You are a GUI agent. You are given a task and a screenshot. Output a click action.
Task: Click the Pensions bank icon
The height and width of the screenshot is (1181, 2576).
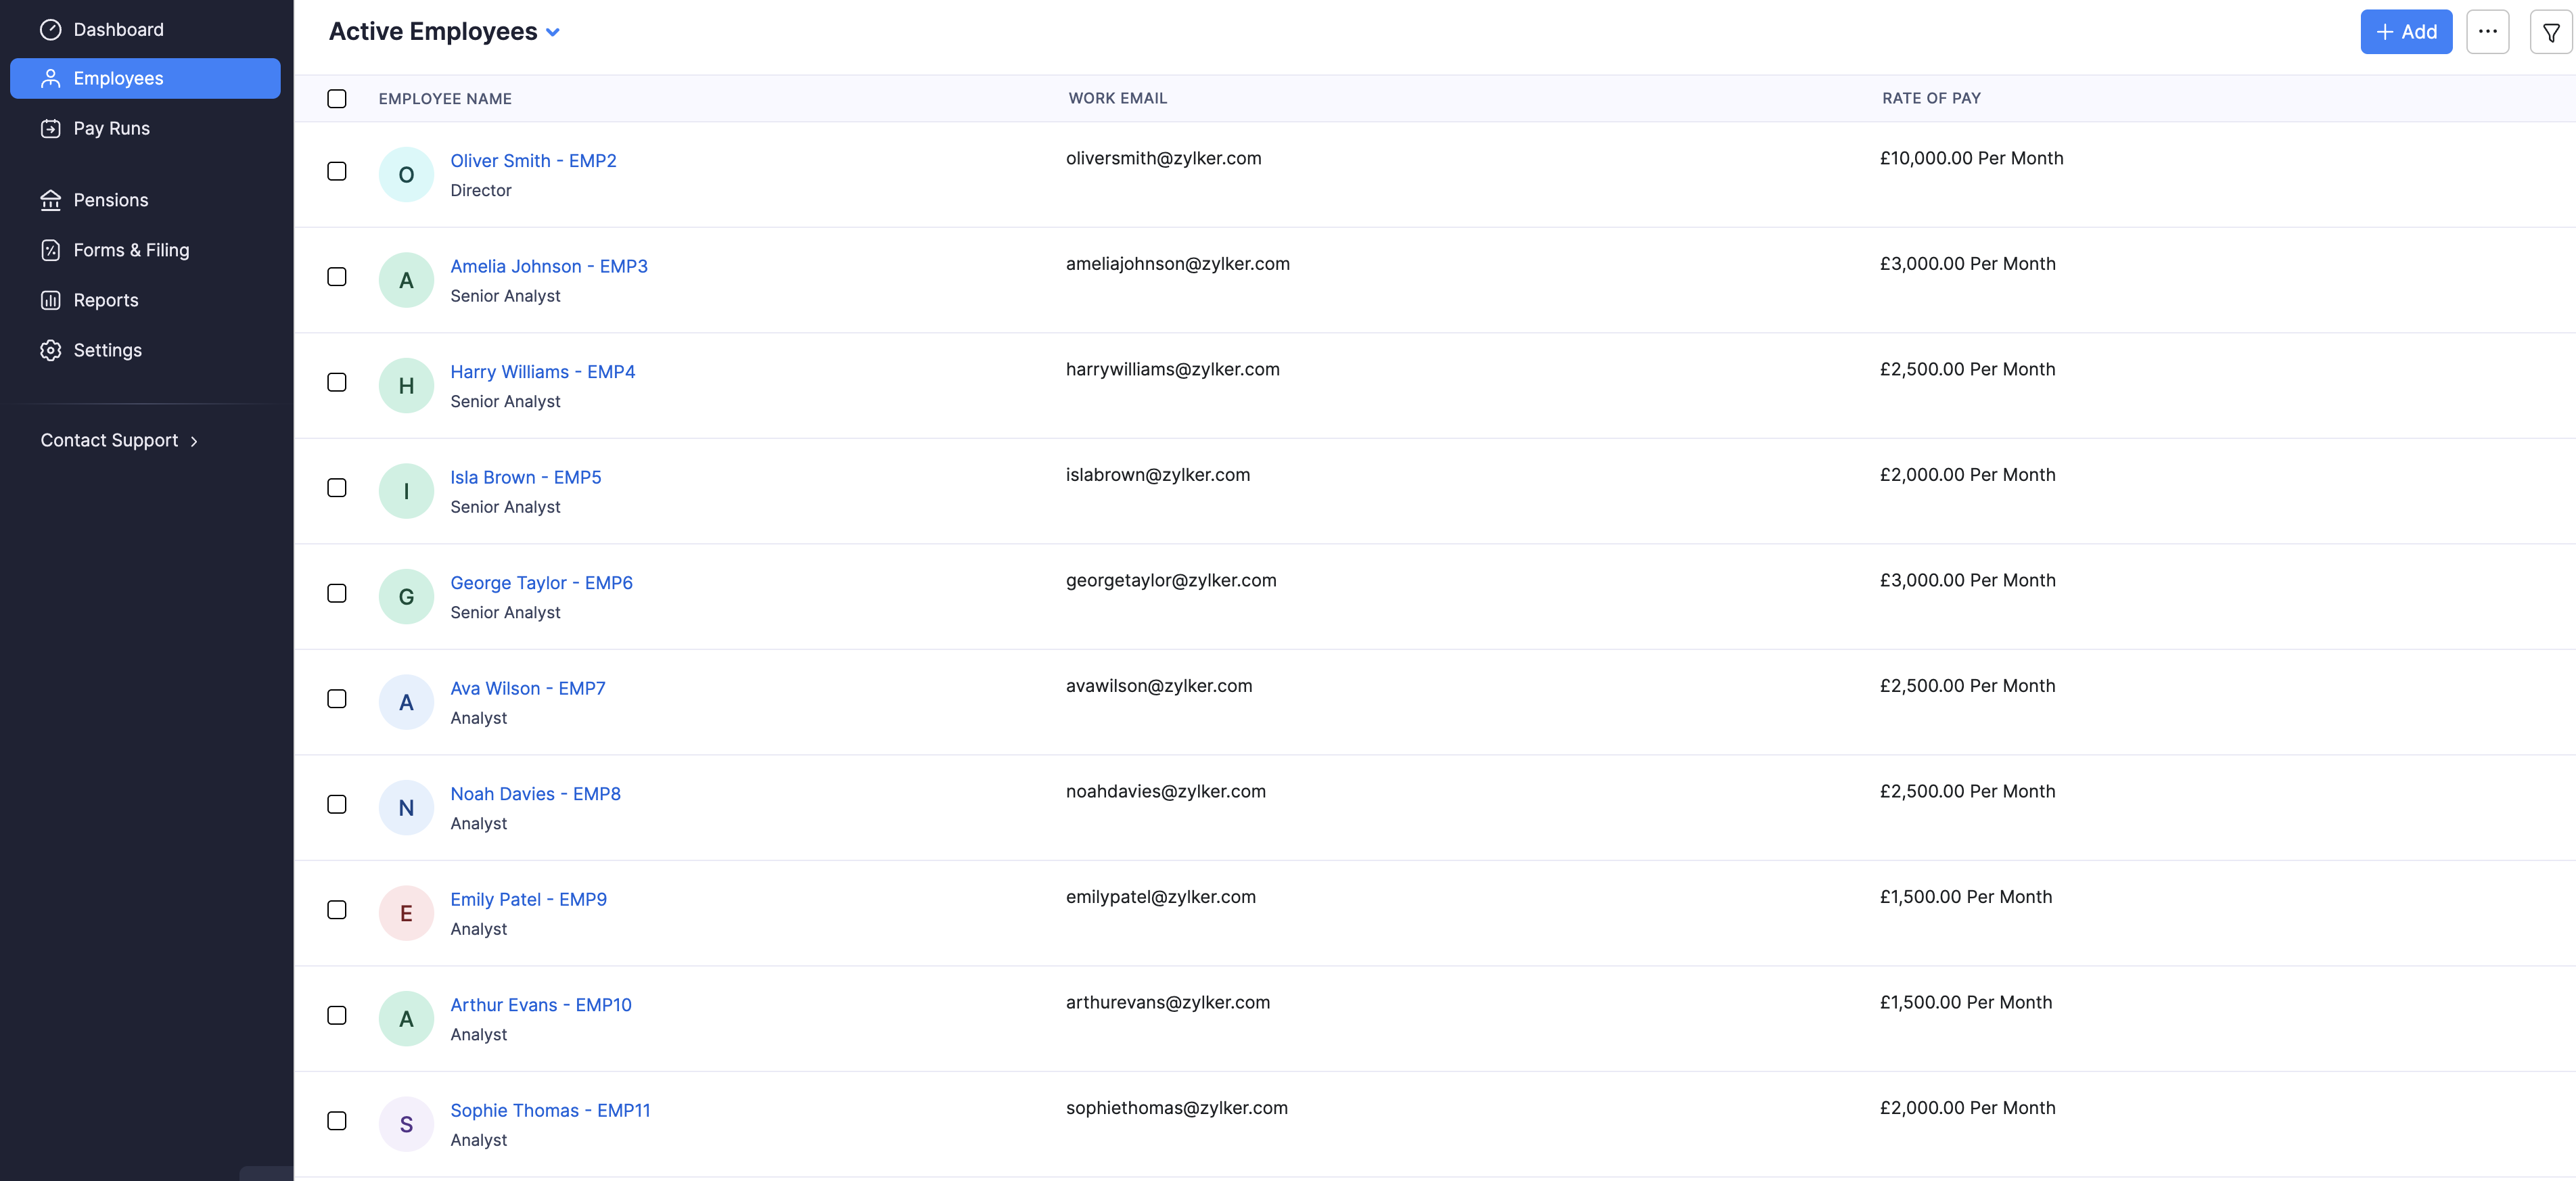pos(50,200)
